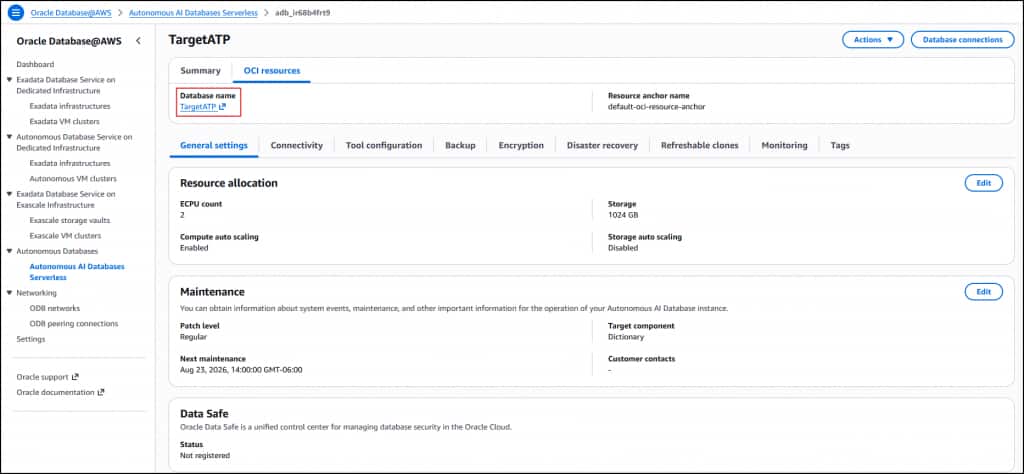The width and height of the screenshot is (1024, 474).
Task: Open the Tool configuration tab
Action: [384, 146]
